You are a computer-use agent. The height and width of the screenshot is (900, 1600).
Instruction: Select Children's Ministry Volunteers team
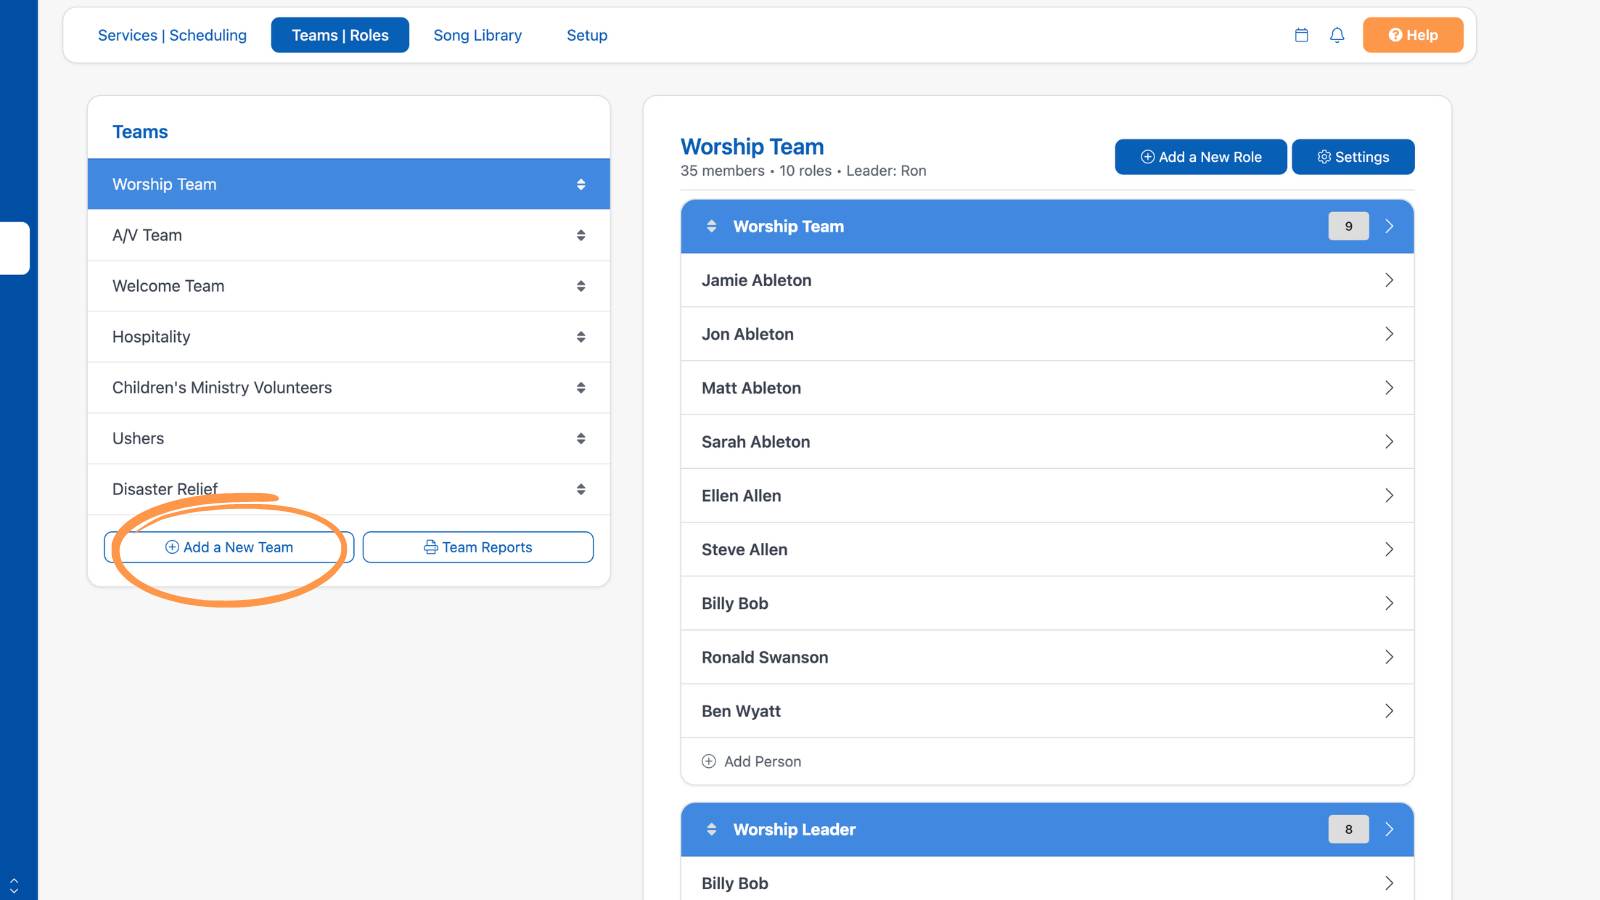pyautogui.click(x=349, y=388)
